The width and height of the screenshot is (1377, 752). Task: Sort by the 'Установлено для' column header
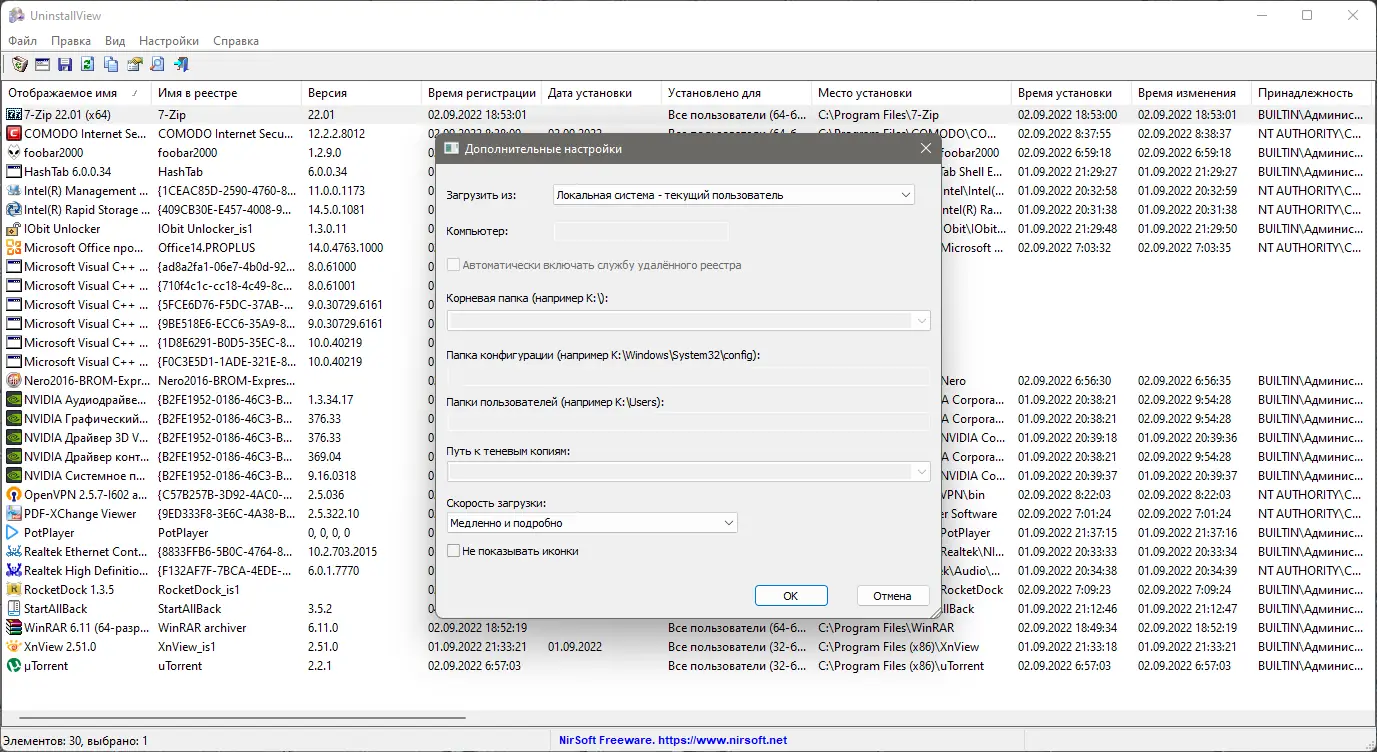(736, 93)
